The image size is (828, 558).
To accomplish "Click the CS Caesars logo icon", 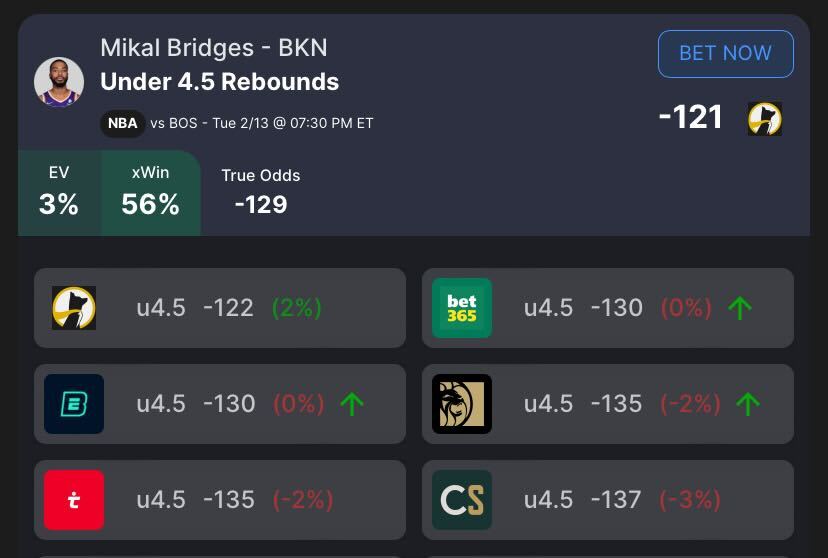I will 462,500.
